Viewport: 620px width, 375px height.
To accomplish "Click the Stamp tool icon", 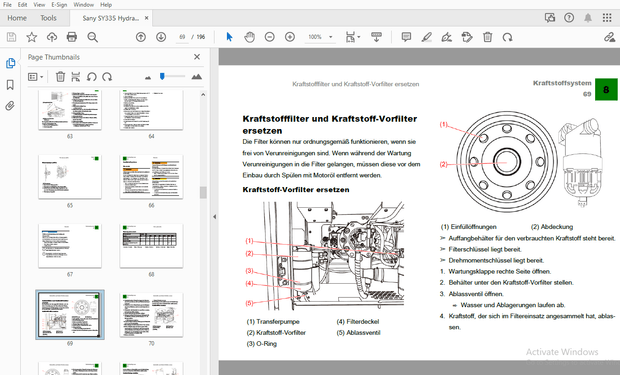I will click(467, 37).
